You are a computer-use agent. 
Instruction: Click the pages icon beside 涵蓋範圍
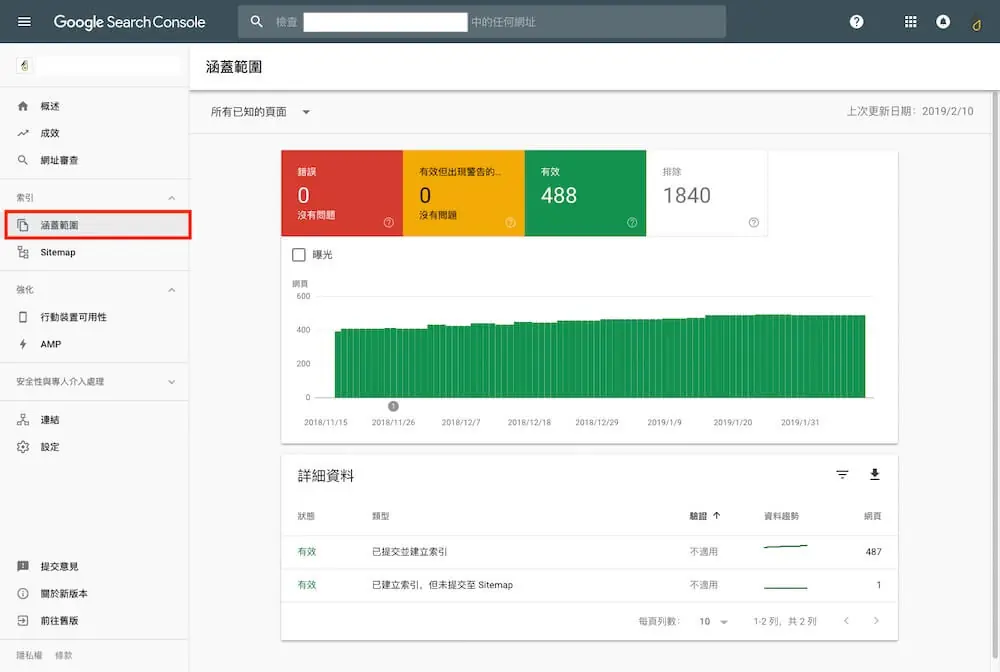(x=23, y=225)
